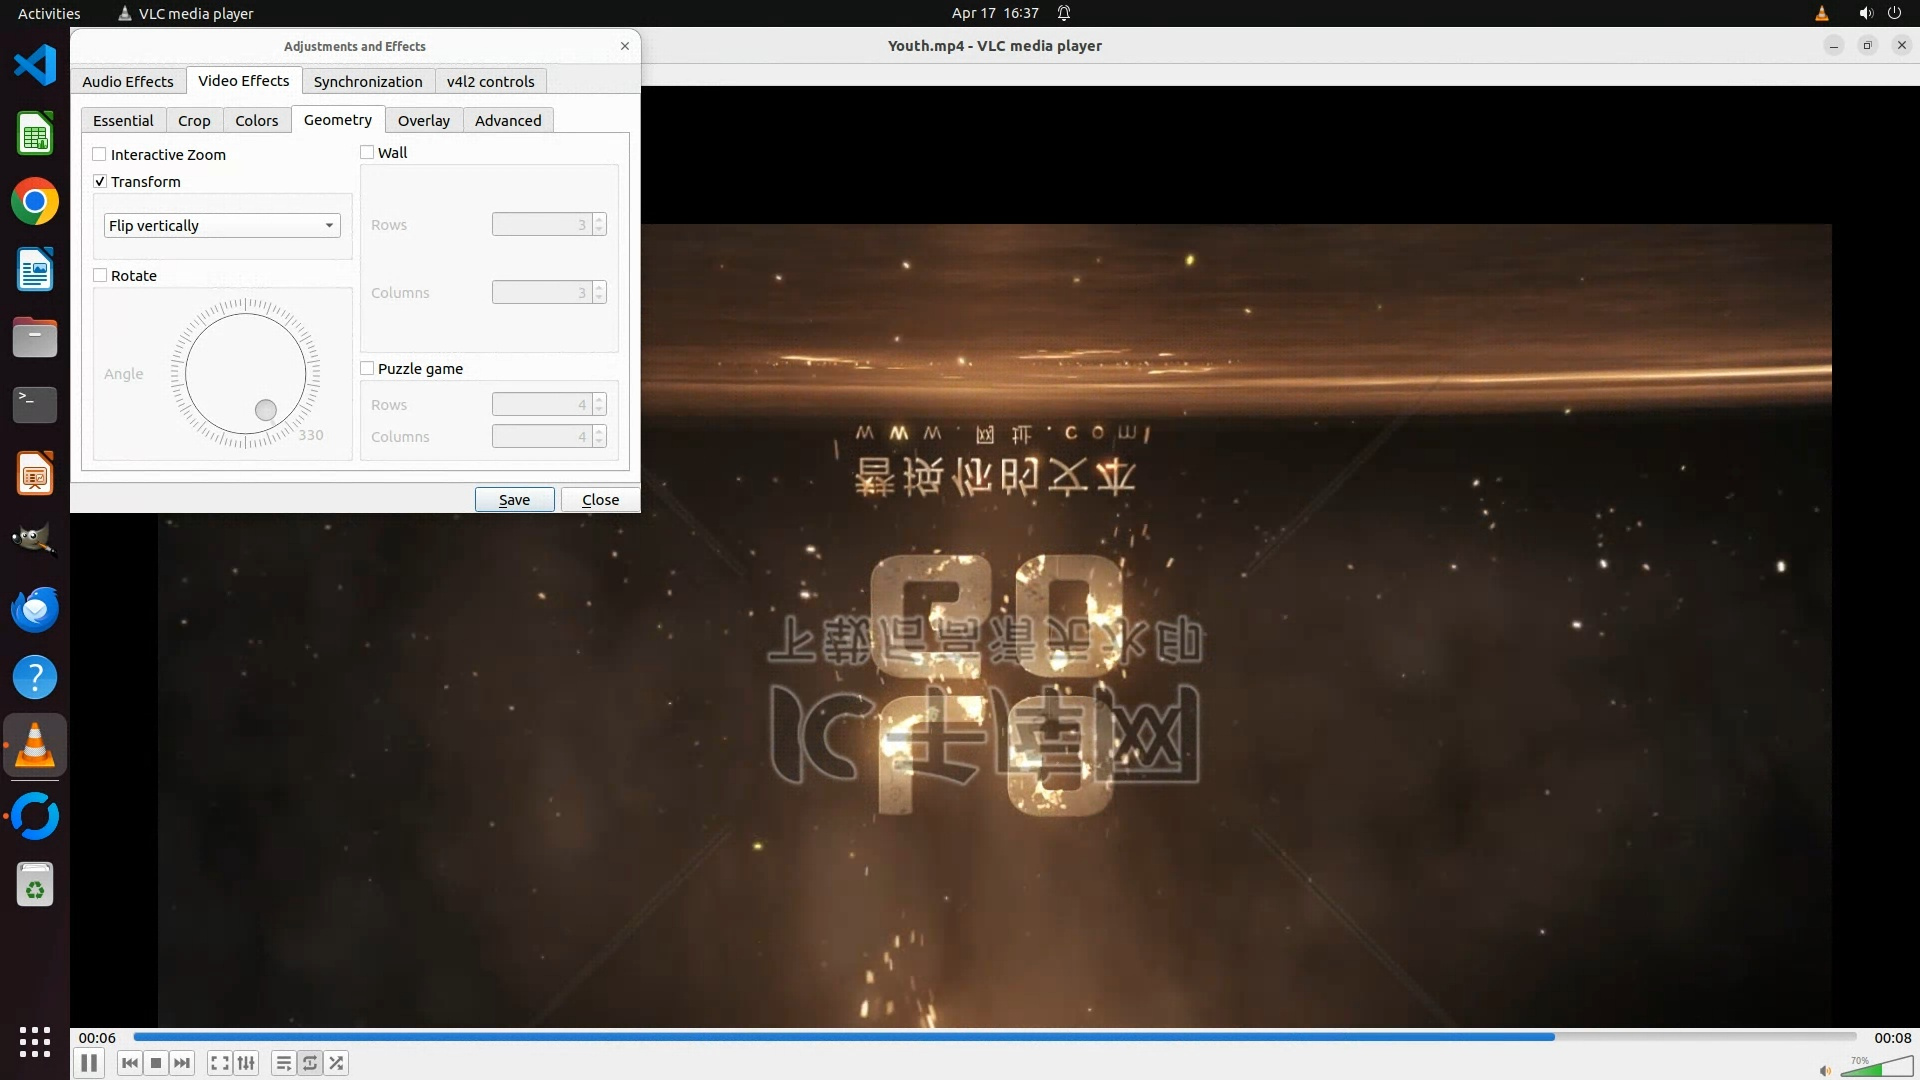The width and height of the screenshot is (1920, 1080).
Task: Mute audio via speaker icon
Action: 1825,1070
